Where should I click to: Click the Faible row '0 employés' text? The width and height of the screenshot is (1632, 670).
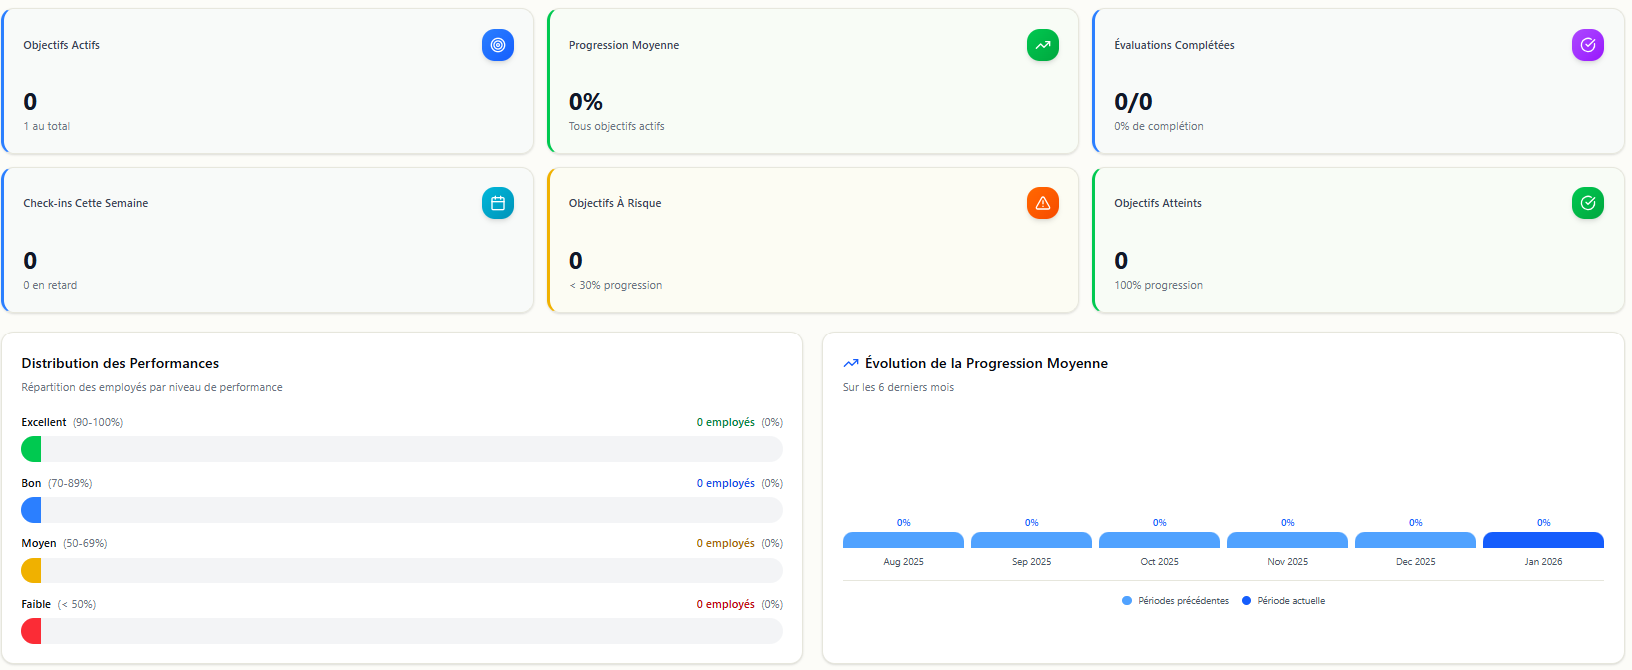click(x=725, y=605)
